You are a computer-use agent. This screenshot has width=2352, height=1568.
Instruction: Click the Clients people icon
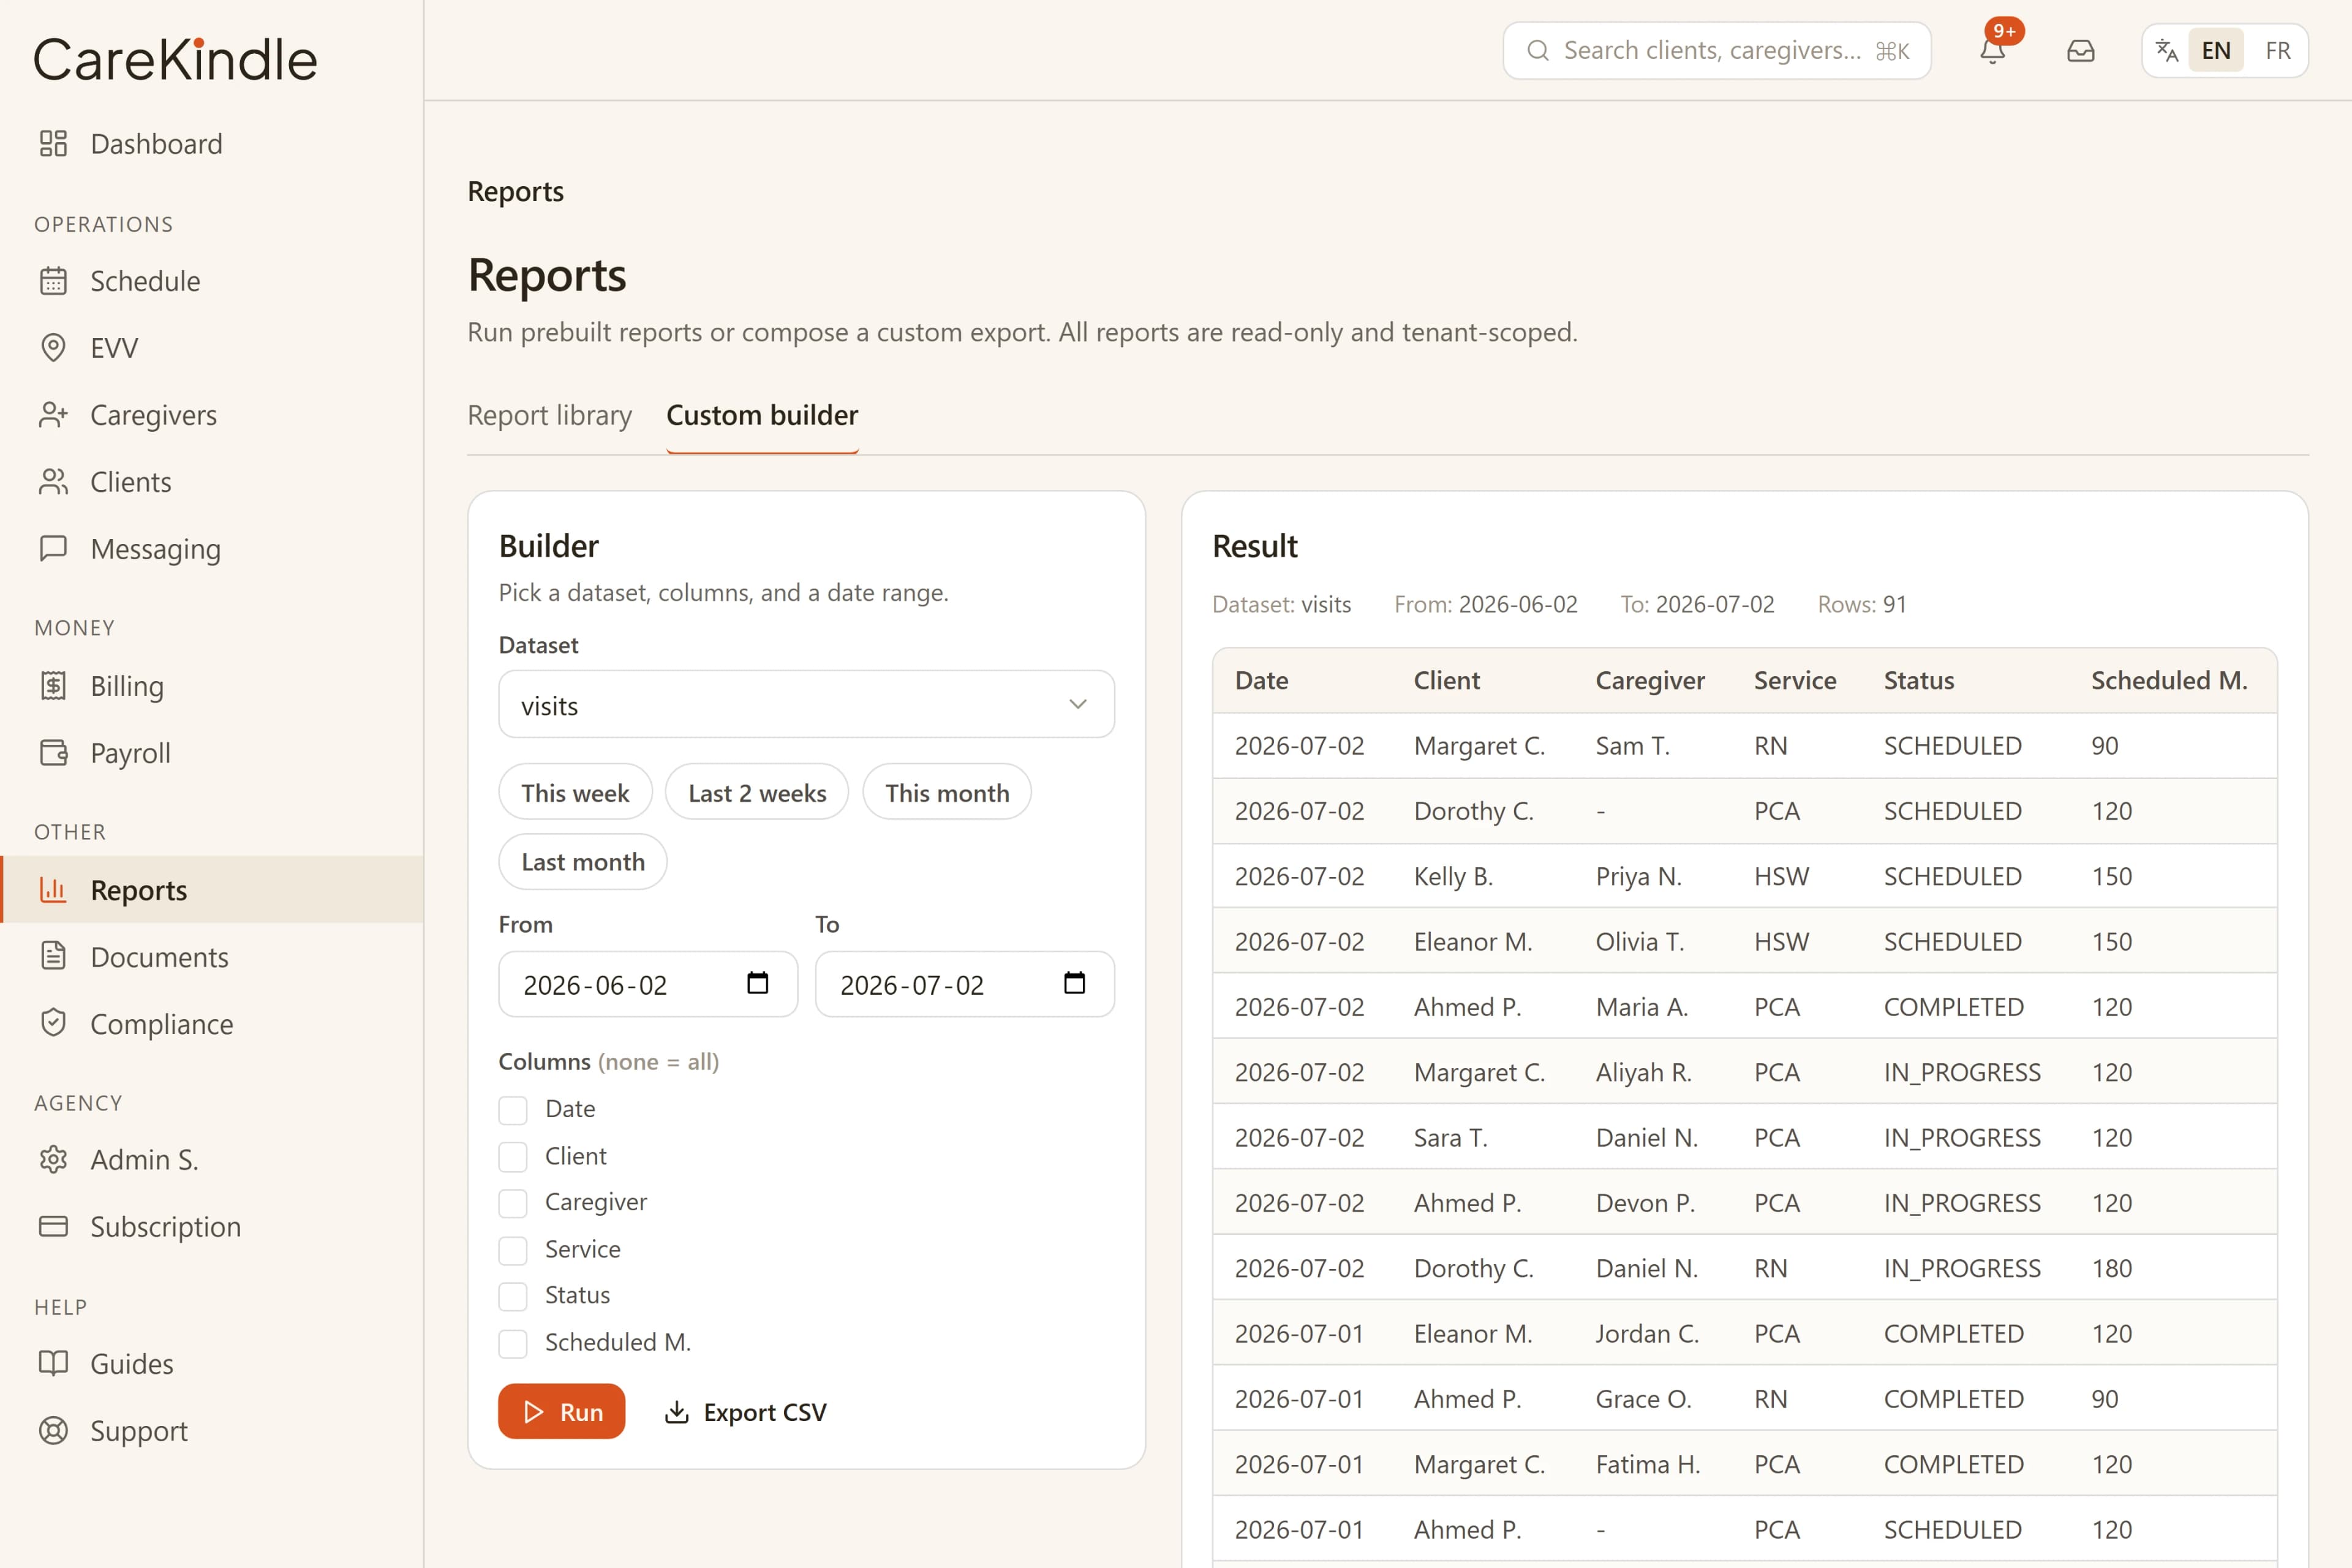coord(53,482)
